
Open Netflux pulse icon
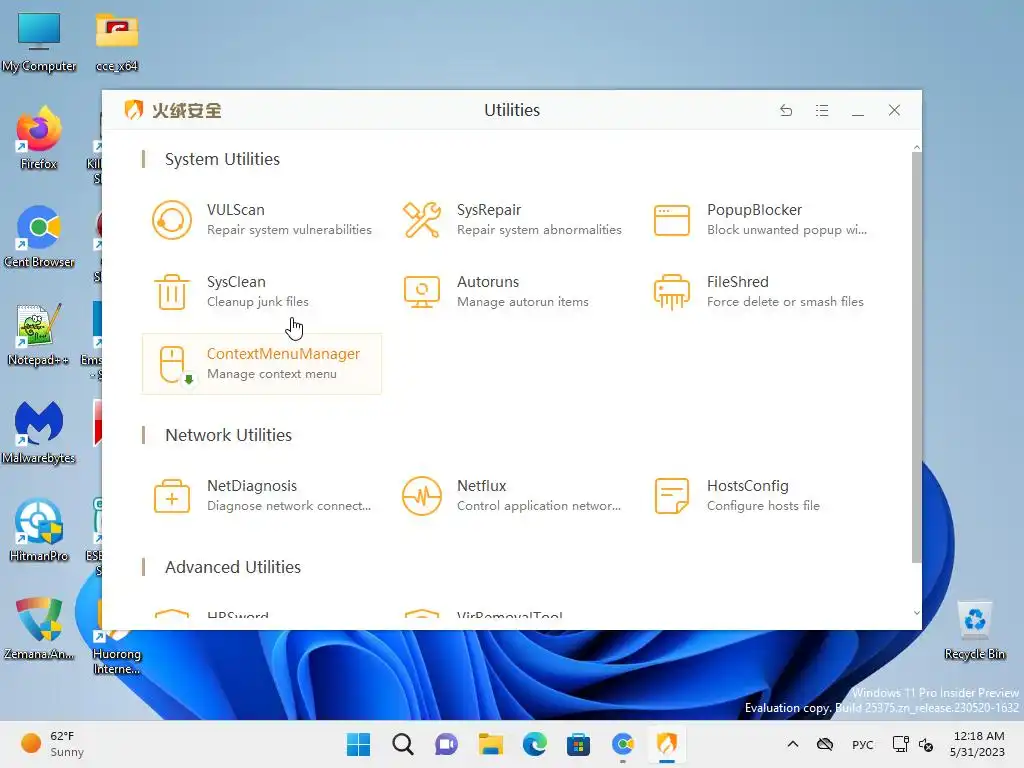(422, 496)
